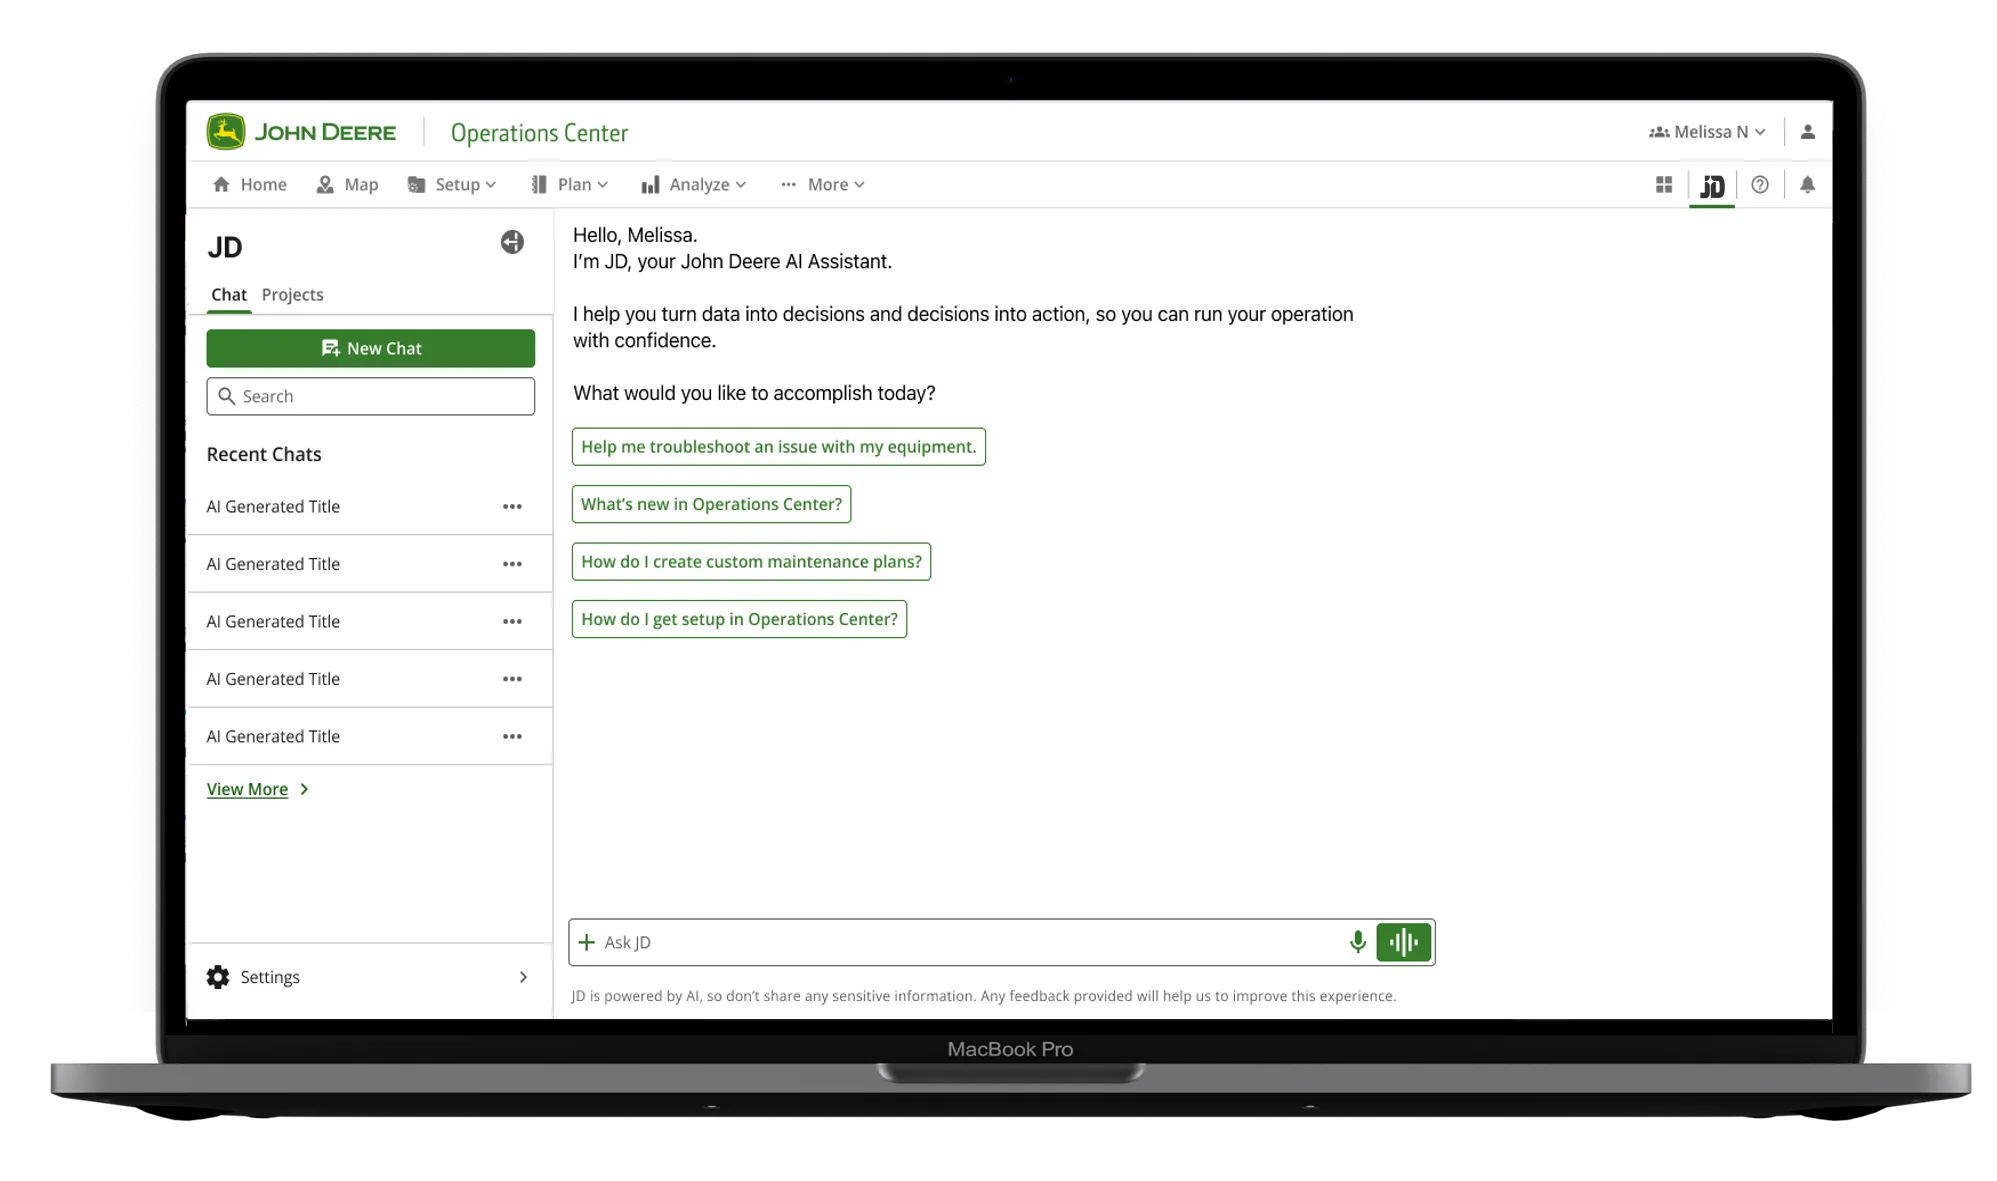The height and width of the screenshot is (1181, 1997).
Task: Click the View More link
Action: tap(247, 790)
